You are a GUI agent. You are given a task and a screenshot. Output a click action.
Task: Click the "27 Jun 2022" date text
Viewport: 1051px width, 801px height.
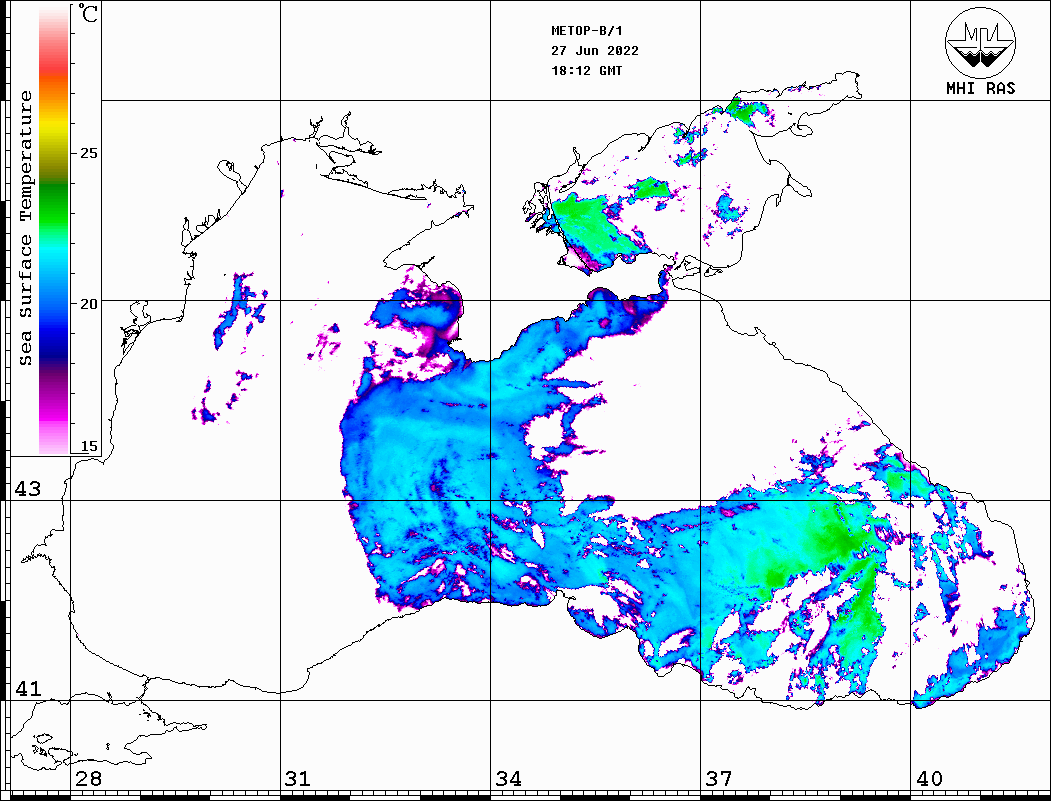coord(595,51)
